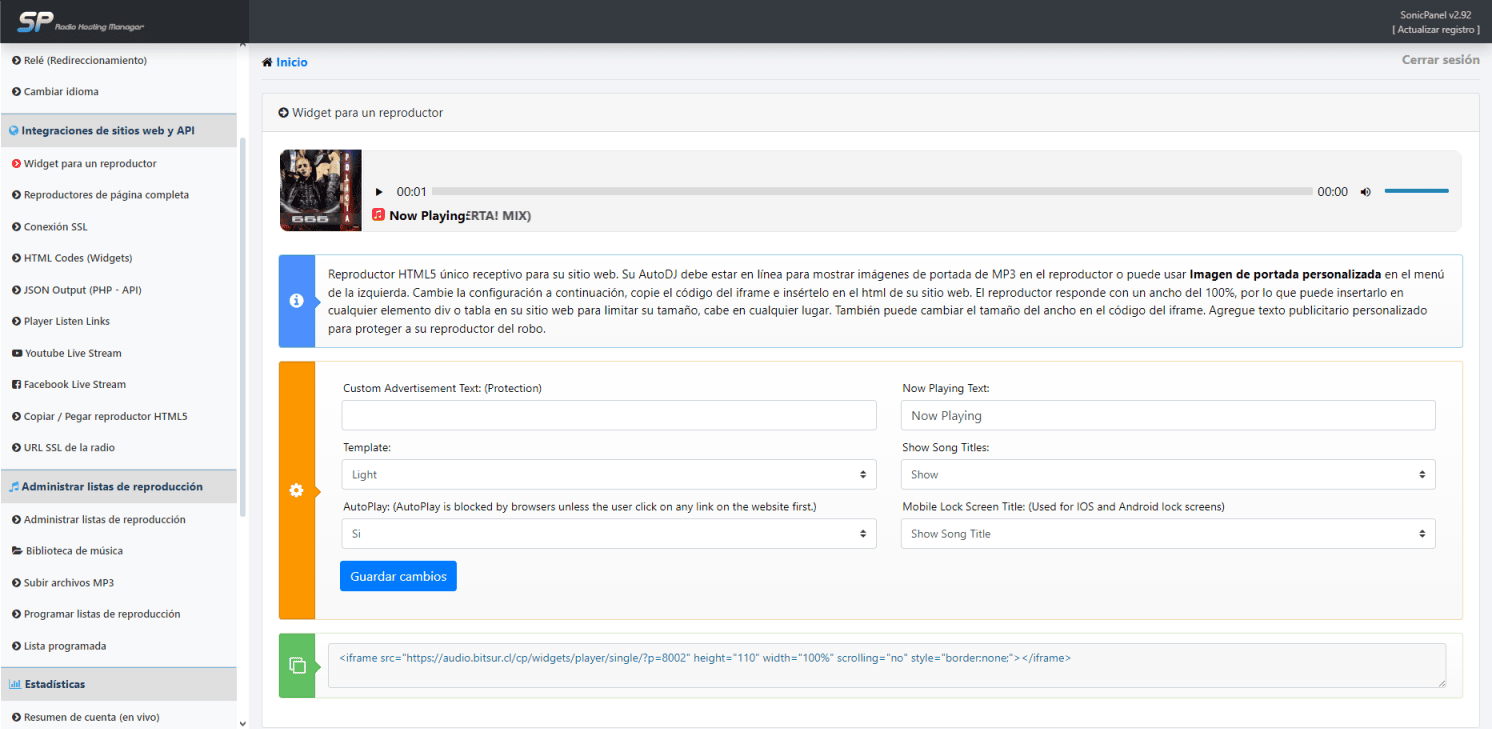Open the Youtube Live Stream page
Image resolution: width=1492 pixels, height=729 pixels.
pos(72,353)
